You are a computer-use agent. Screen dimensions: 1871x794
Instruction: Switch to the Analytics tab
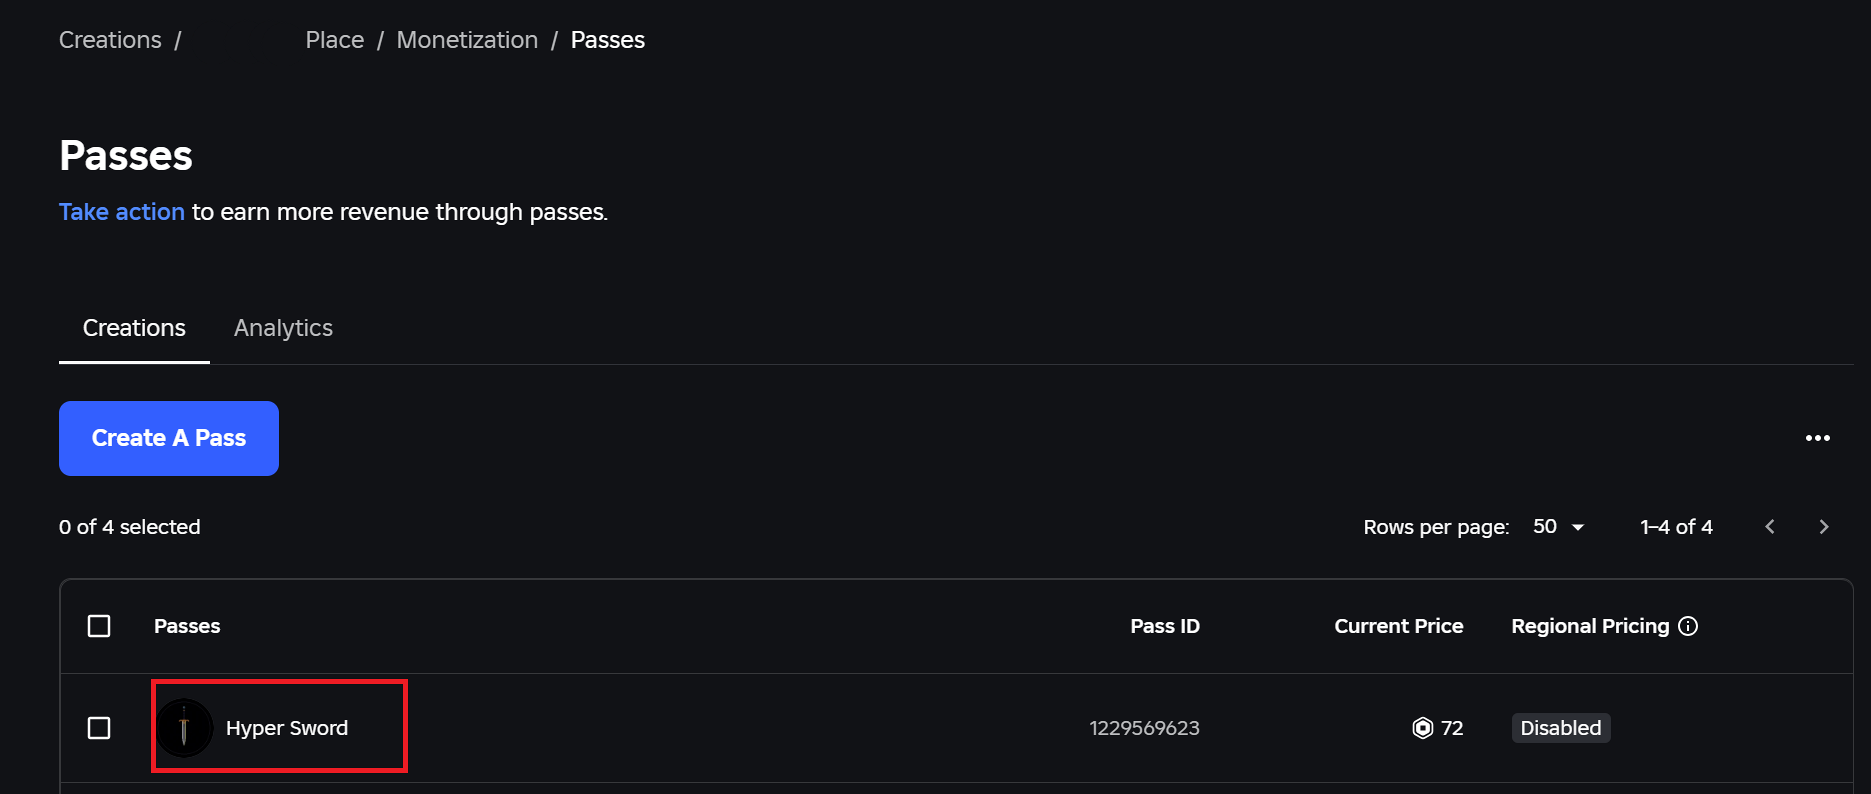coord(283,328)
